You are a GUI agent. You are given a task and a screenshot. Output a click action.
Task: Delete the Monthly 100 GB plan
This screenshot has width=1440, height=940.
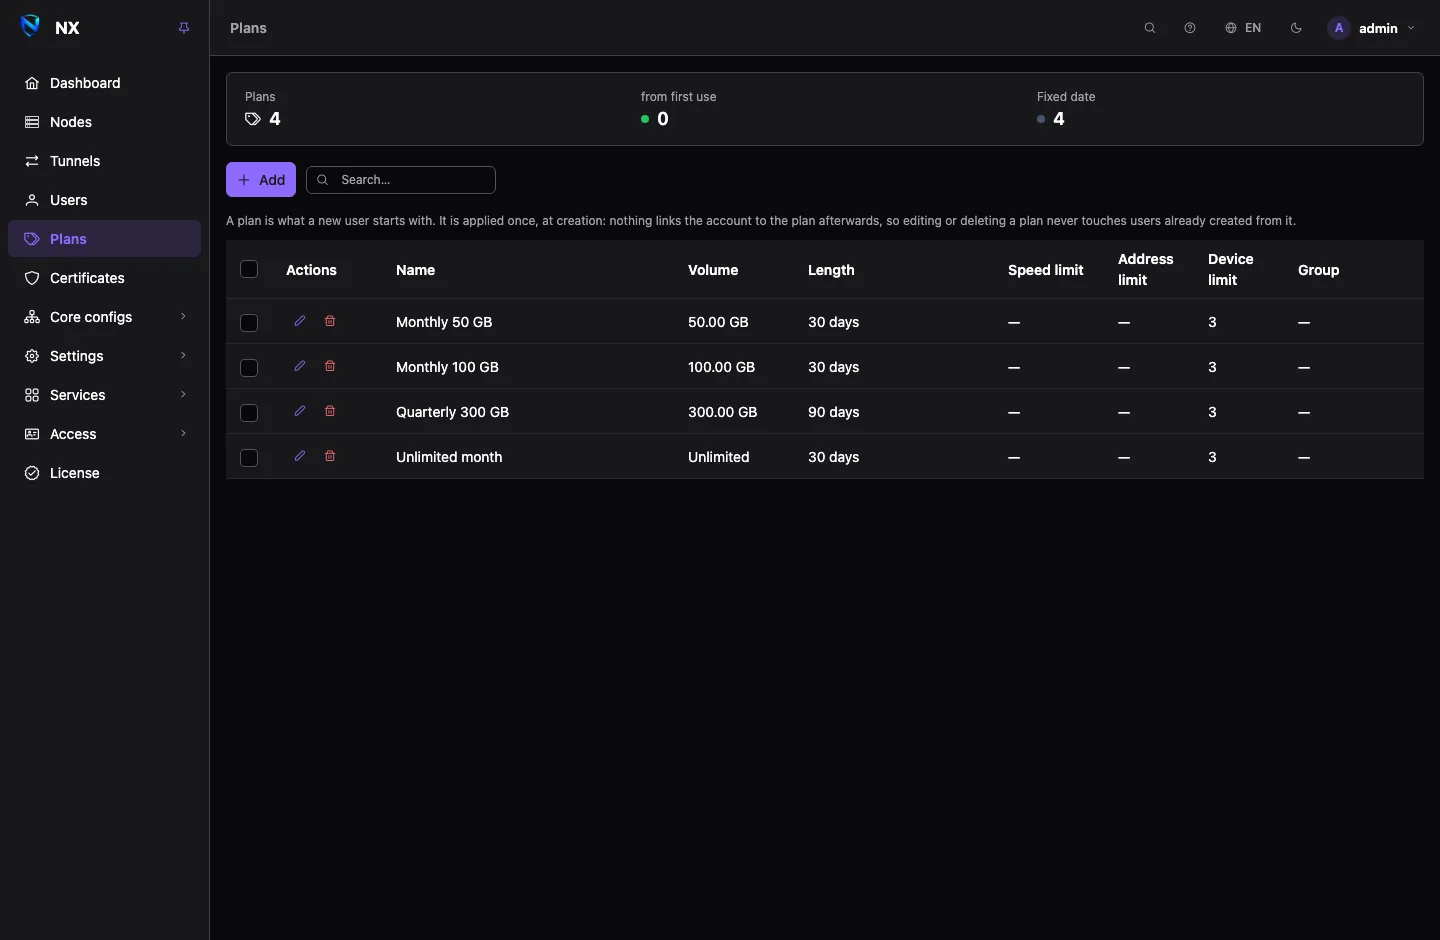coord(330,366)
